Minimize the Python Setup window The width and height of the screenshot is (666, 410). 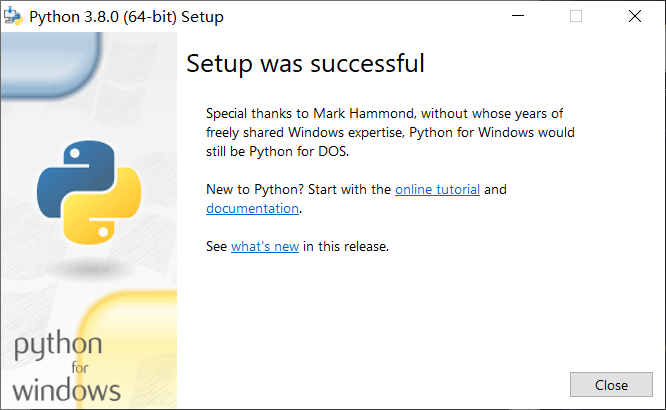517,17
